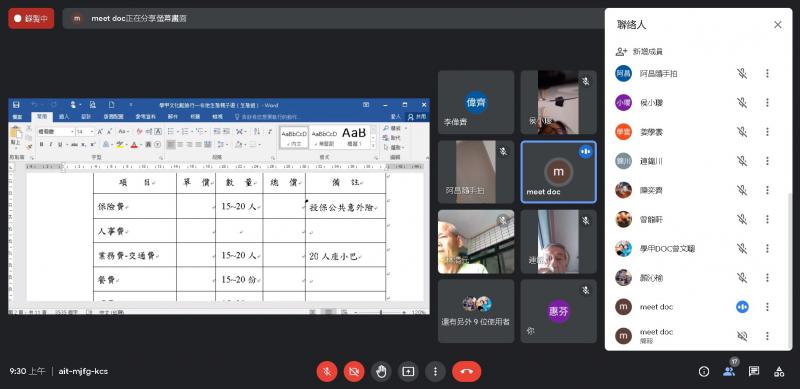Open the 選取 dropdown in editing group

(395, 148)
